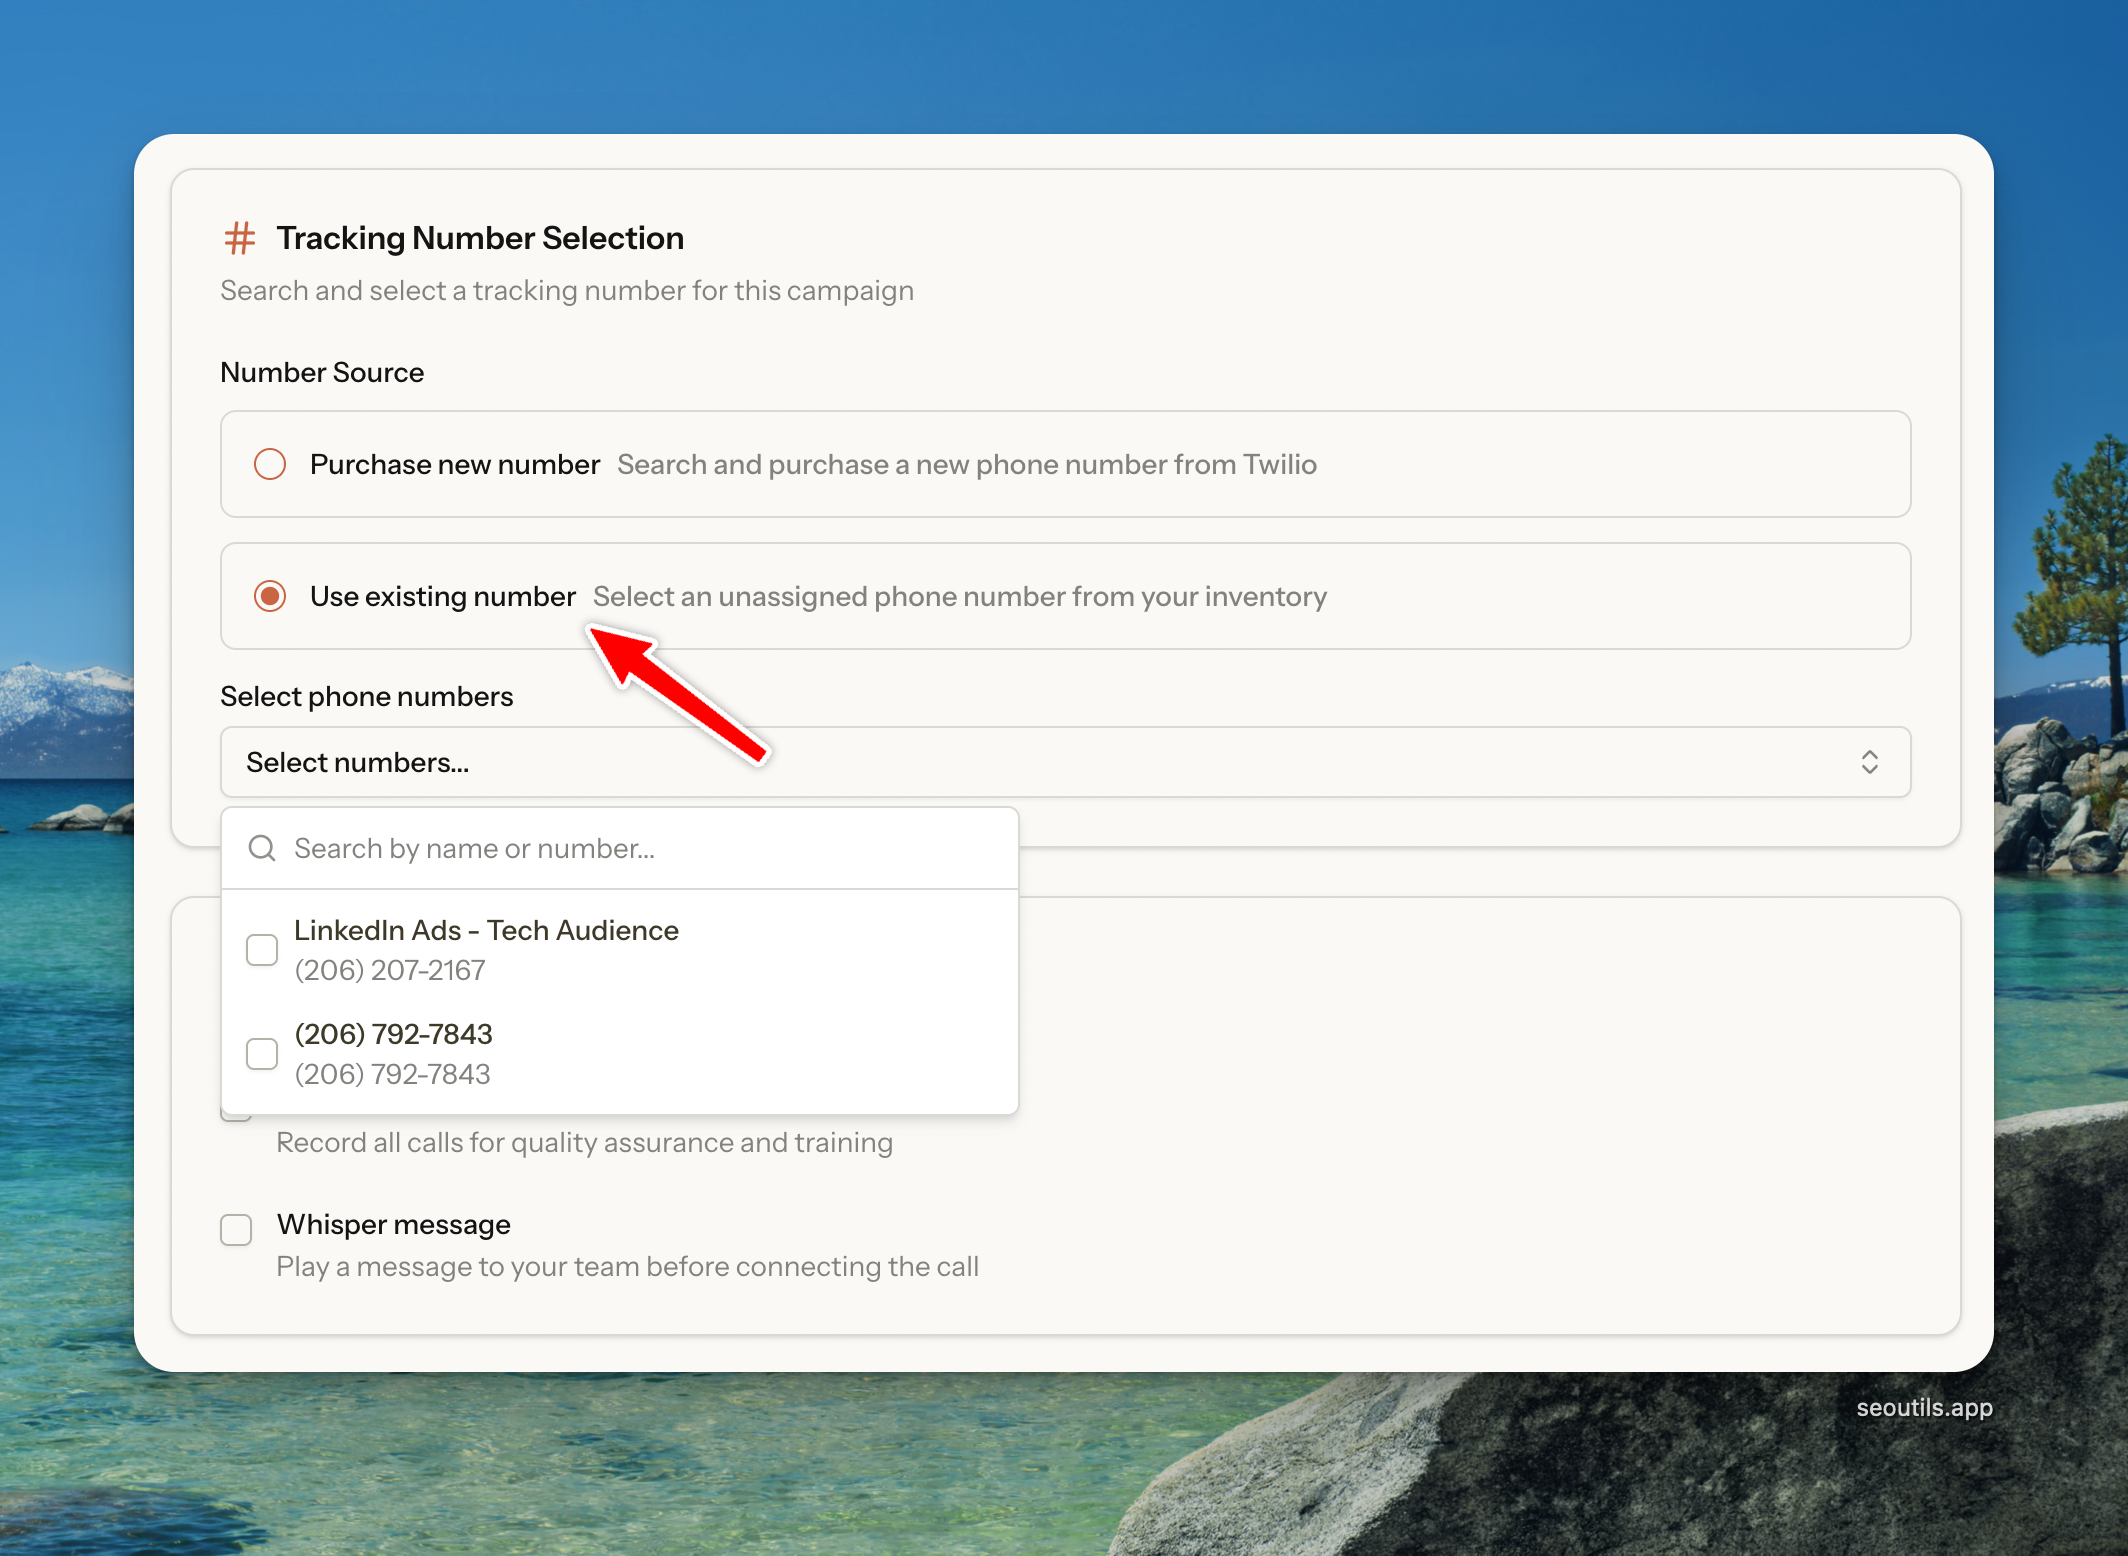Click the Record all calls description text

click(584, 1142)
